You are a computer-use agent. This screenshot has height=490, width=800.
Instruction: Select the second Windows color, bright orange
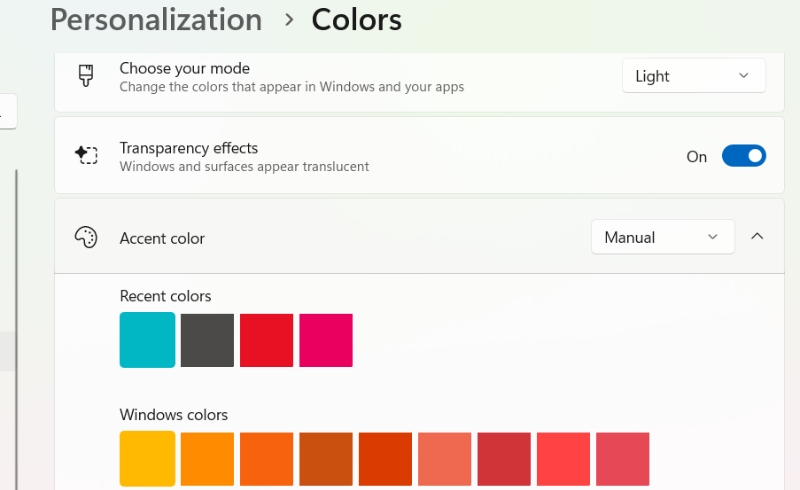[x=207, y=459]
